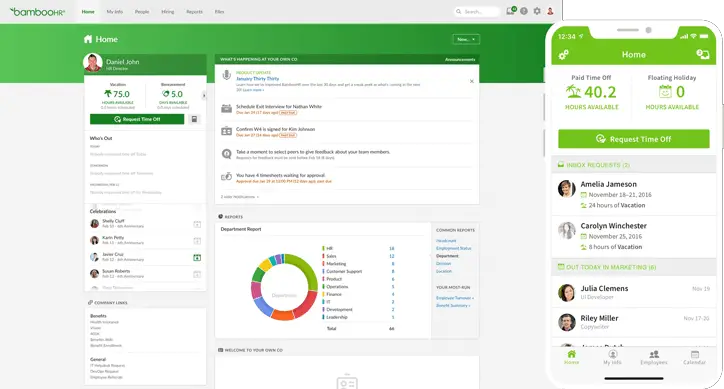Screen dimensions: 724x389
Task: Open Carolyn Winchester's vacation request
Action: tap(634, 236)
